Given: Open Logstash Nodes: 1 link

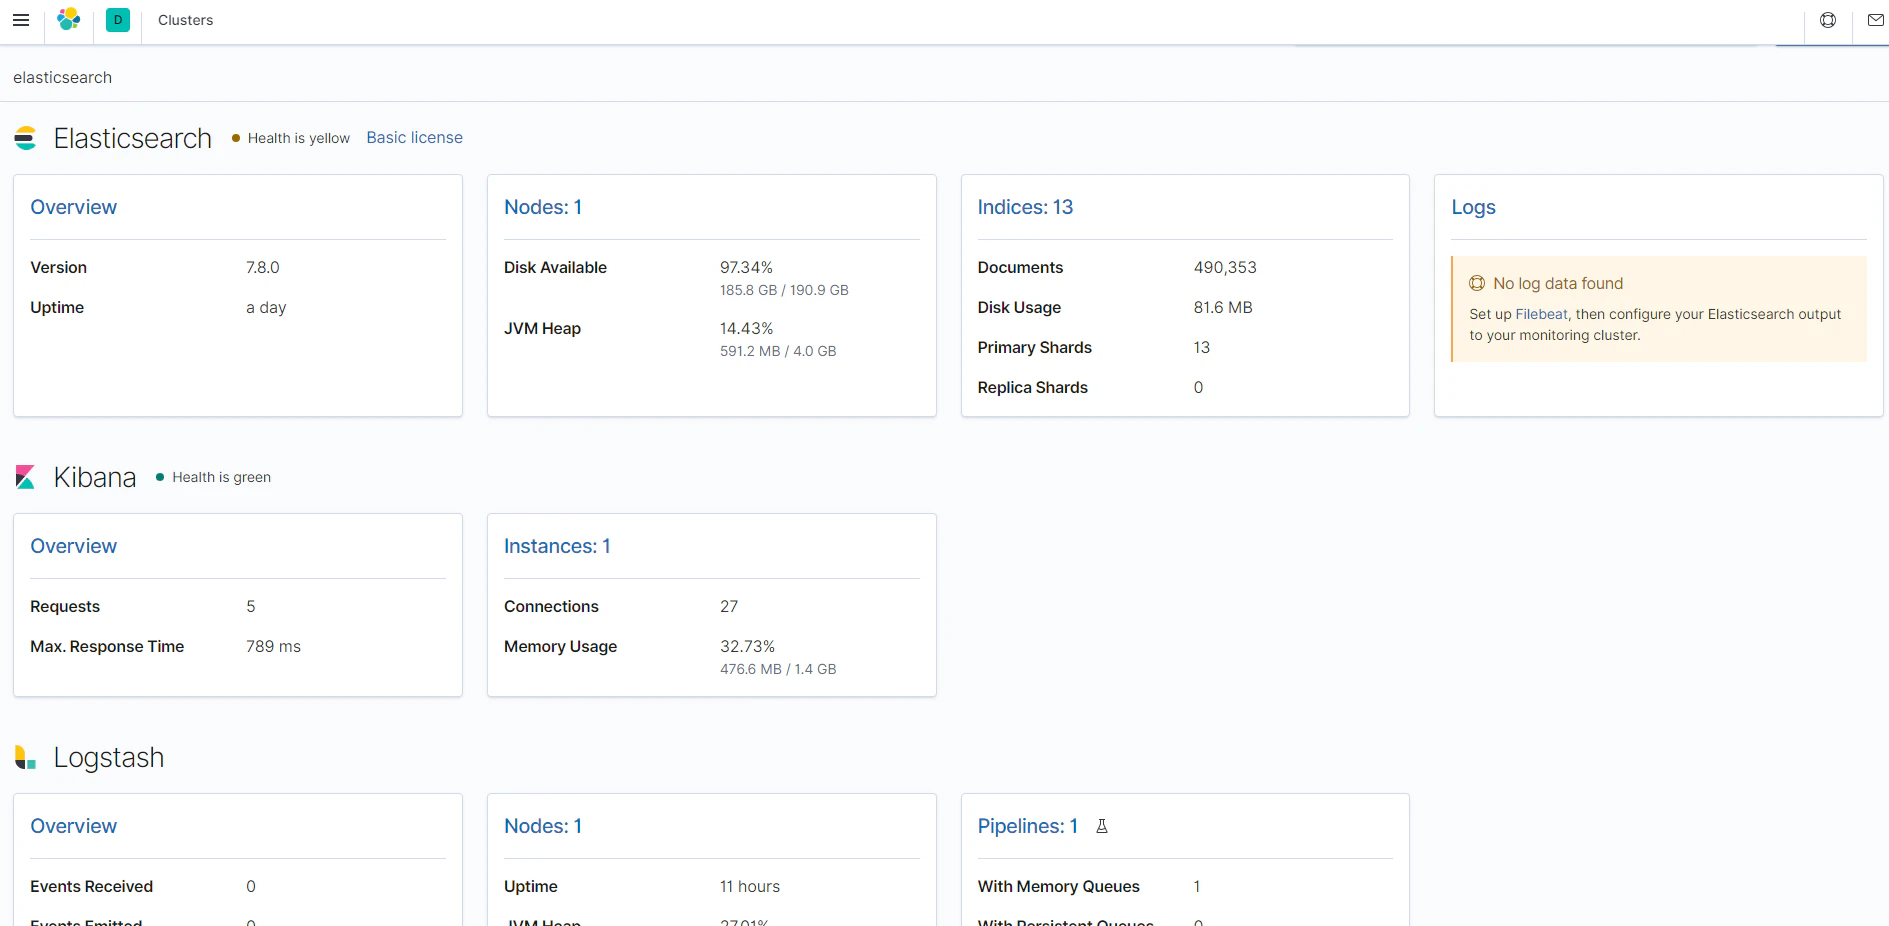Looking at the screenshot, I should tap(543, 826).
